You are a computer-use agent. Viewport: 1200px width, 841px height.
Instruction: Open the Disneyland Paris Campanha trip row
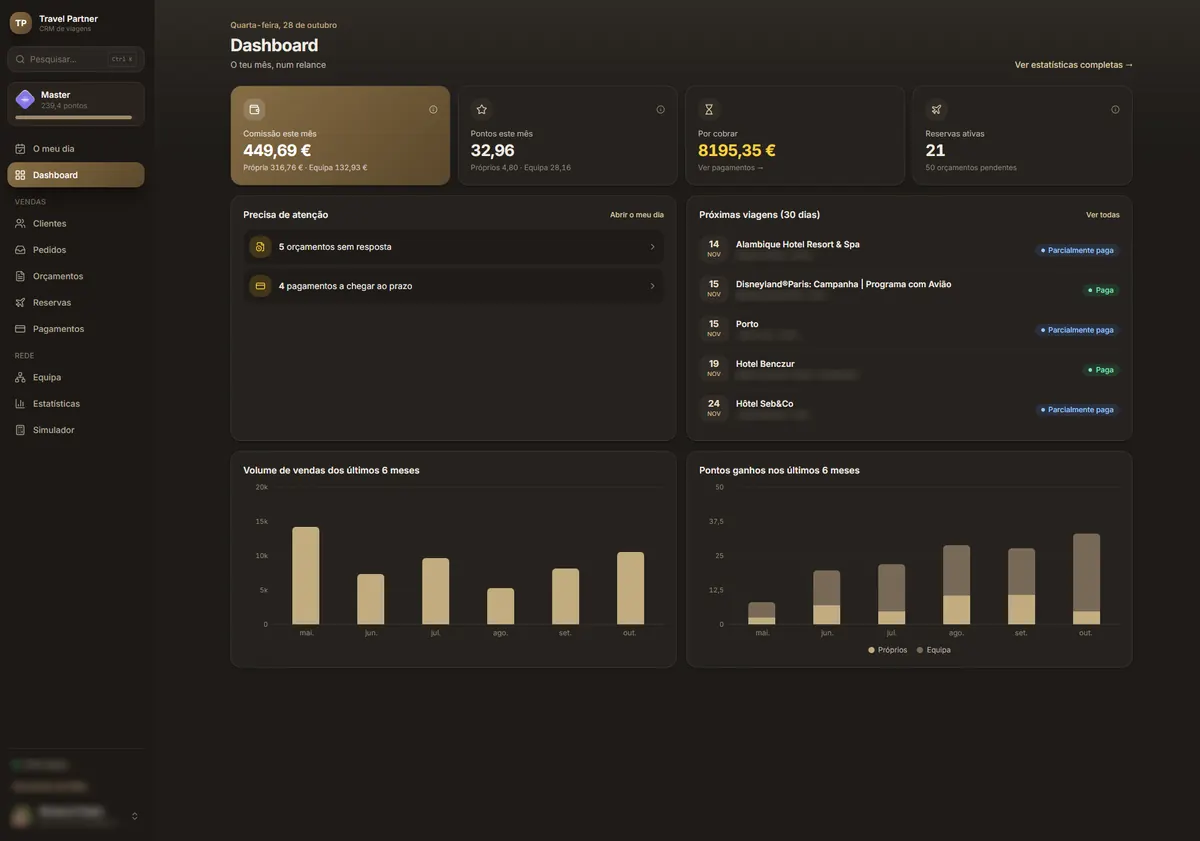pos(909,290)
